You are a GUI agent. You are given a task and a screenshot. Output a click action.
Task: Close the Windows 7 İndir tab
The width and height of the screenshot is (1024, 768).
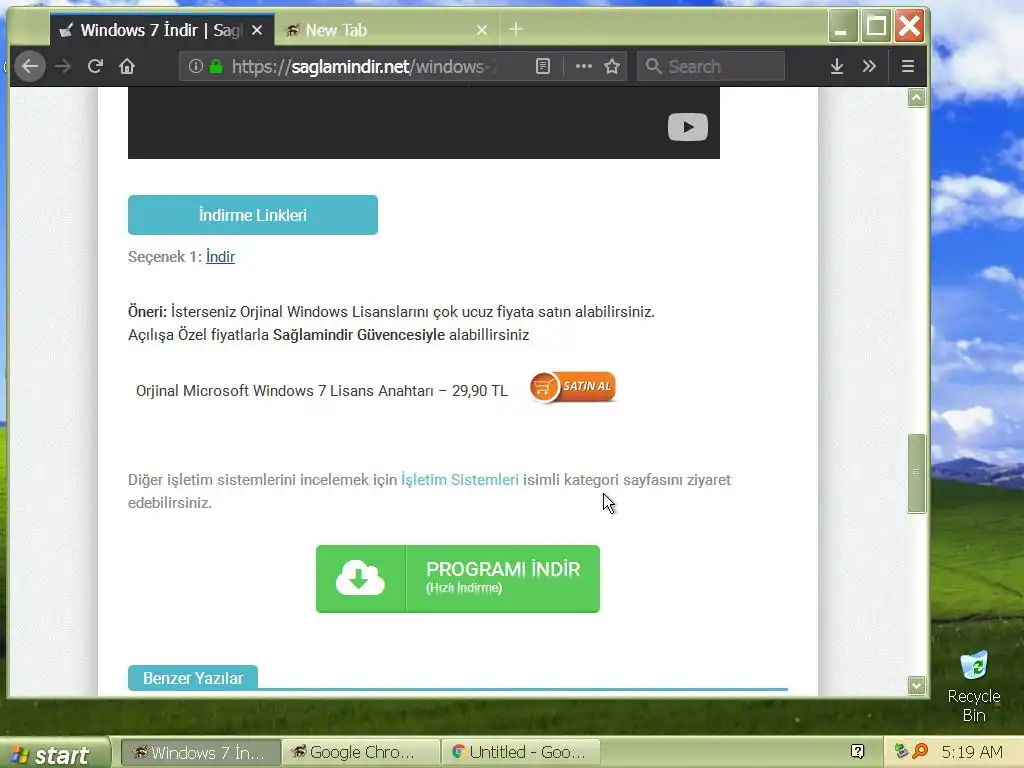[257, 30]
